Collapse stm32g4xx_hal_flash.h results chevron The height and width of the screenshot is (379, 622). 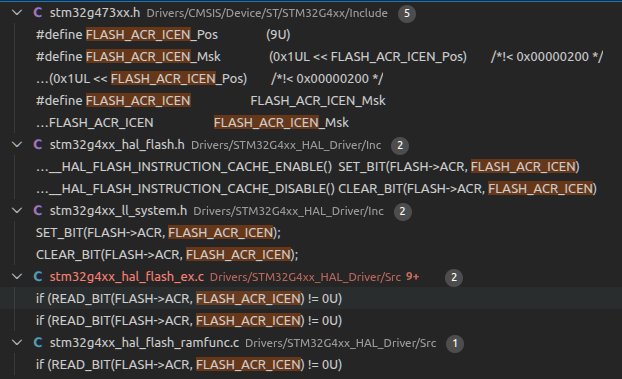click(x=17, y=145)
